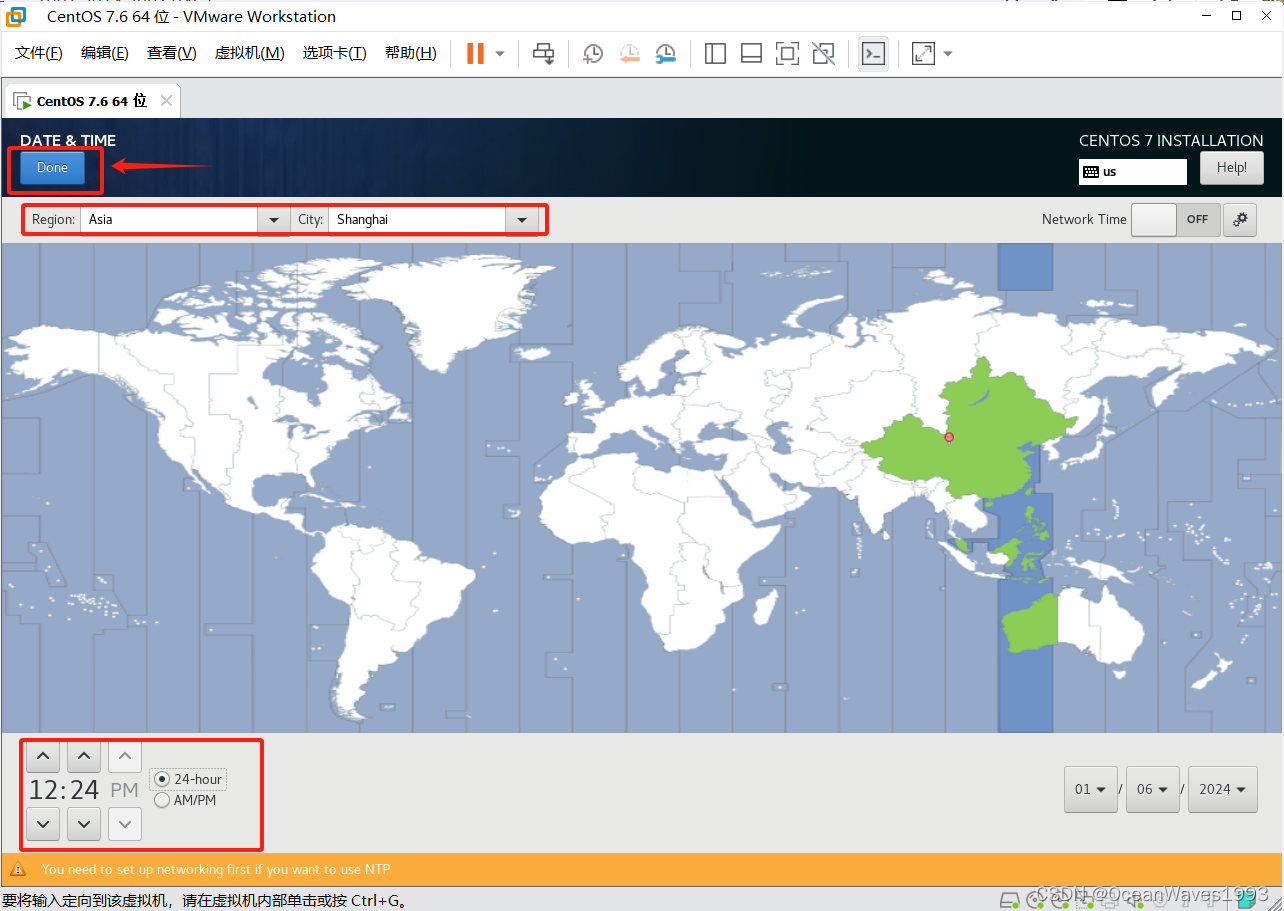Click the hard disk status bar icon
Viewport: 1284px width, 911px height.
click(1010, 899)
